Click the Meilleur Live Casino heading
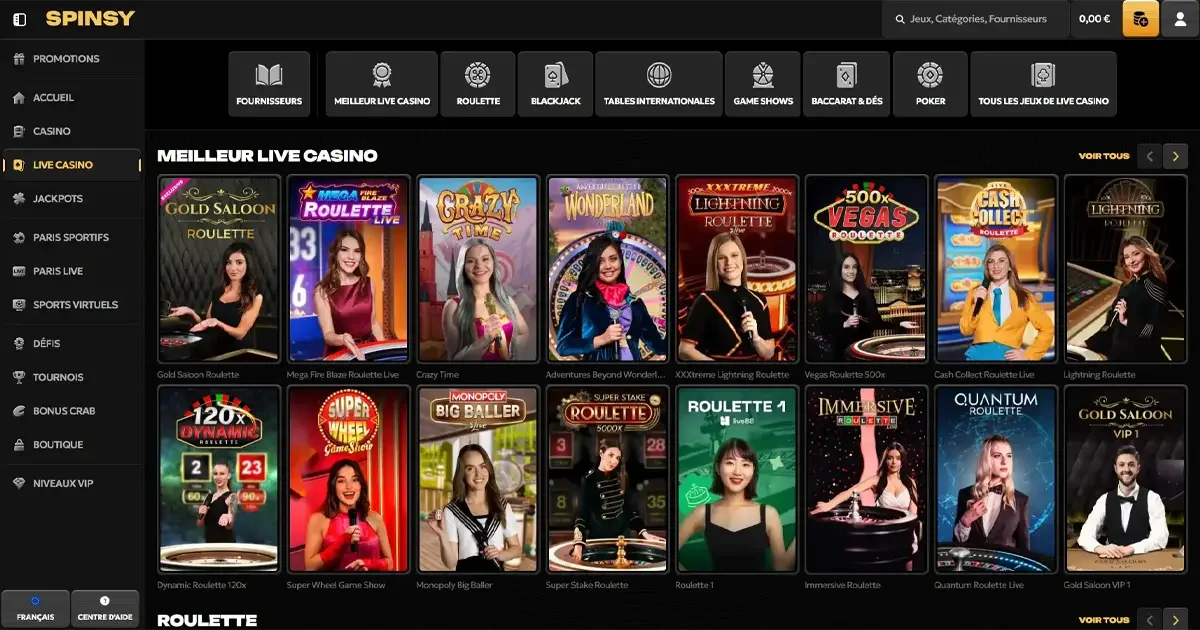Image resolution: width=1200 pixels, height=630 pixels. [x=267, y=156]
